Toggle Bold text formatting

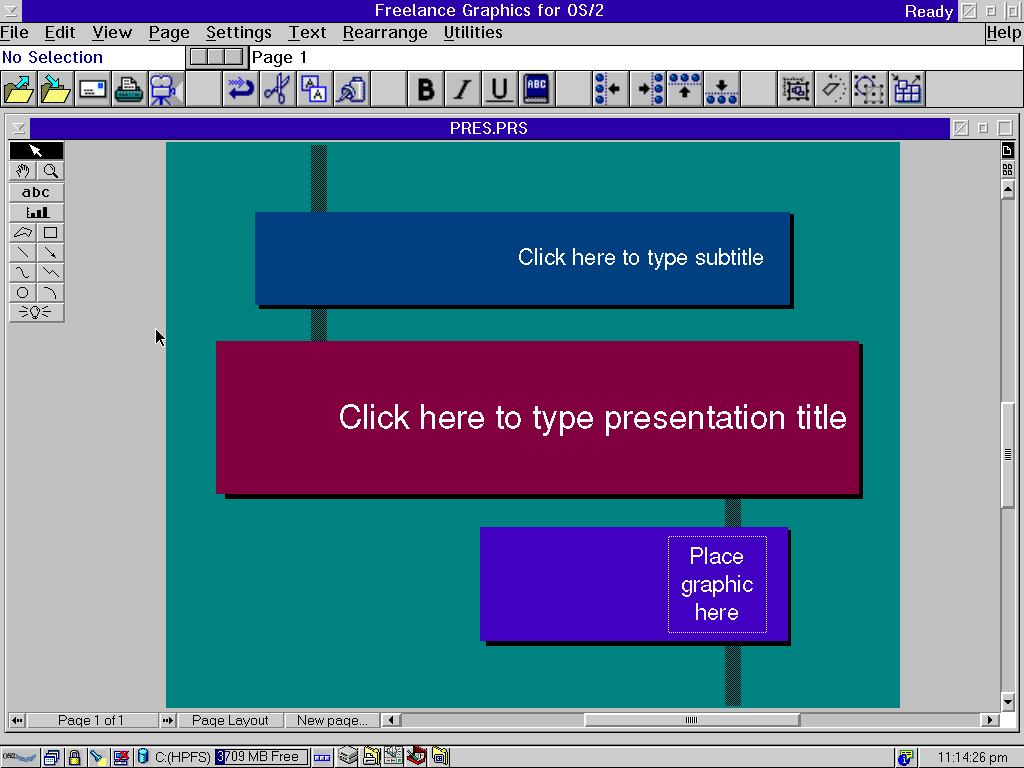click(x=426, y=89)
